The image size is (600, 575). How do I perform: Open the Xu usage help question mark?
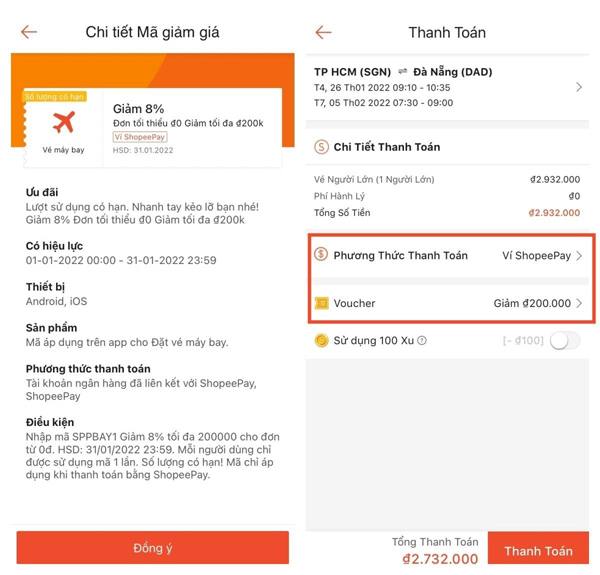click(422, 340)
